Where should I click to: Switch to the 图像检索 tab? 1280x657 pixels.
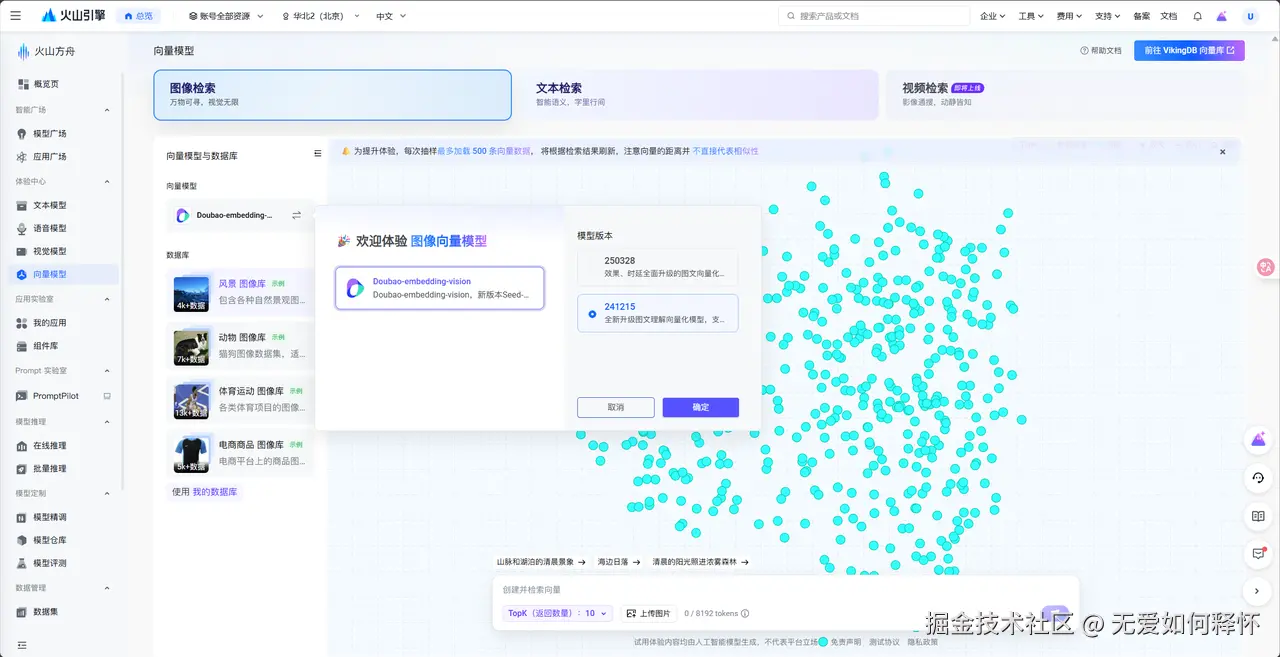(x=332, y=95)
